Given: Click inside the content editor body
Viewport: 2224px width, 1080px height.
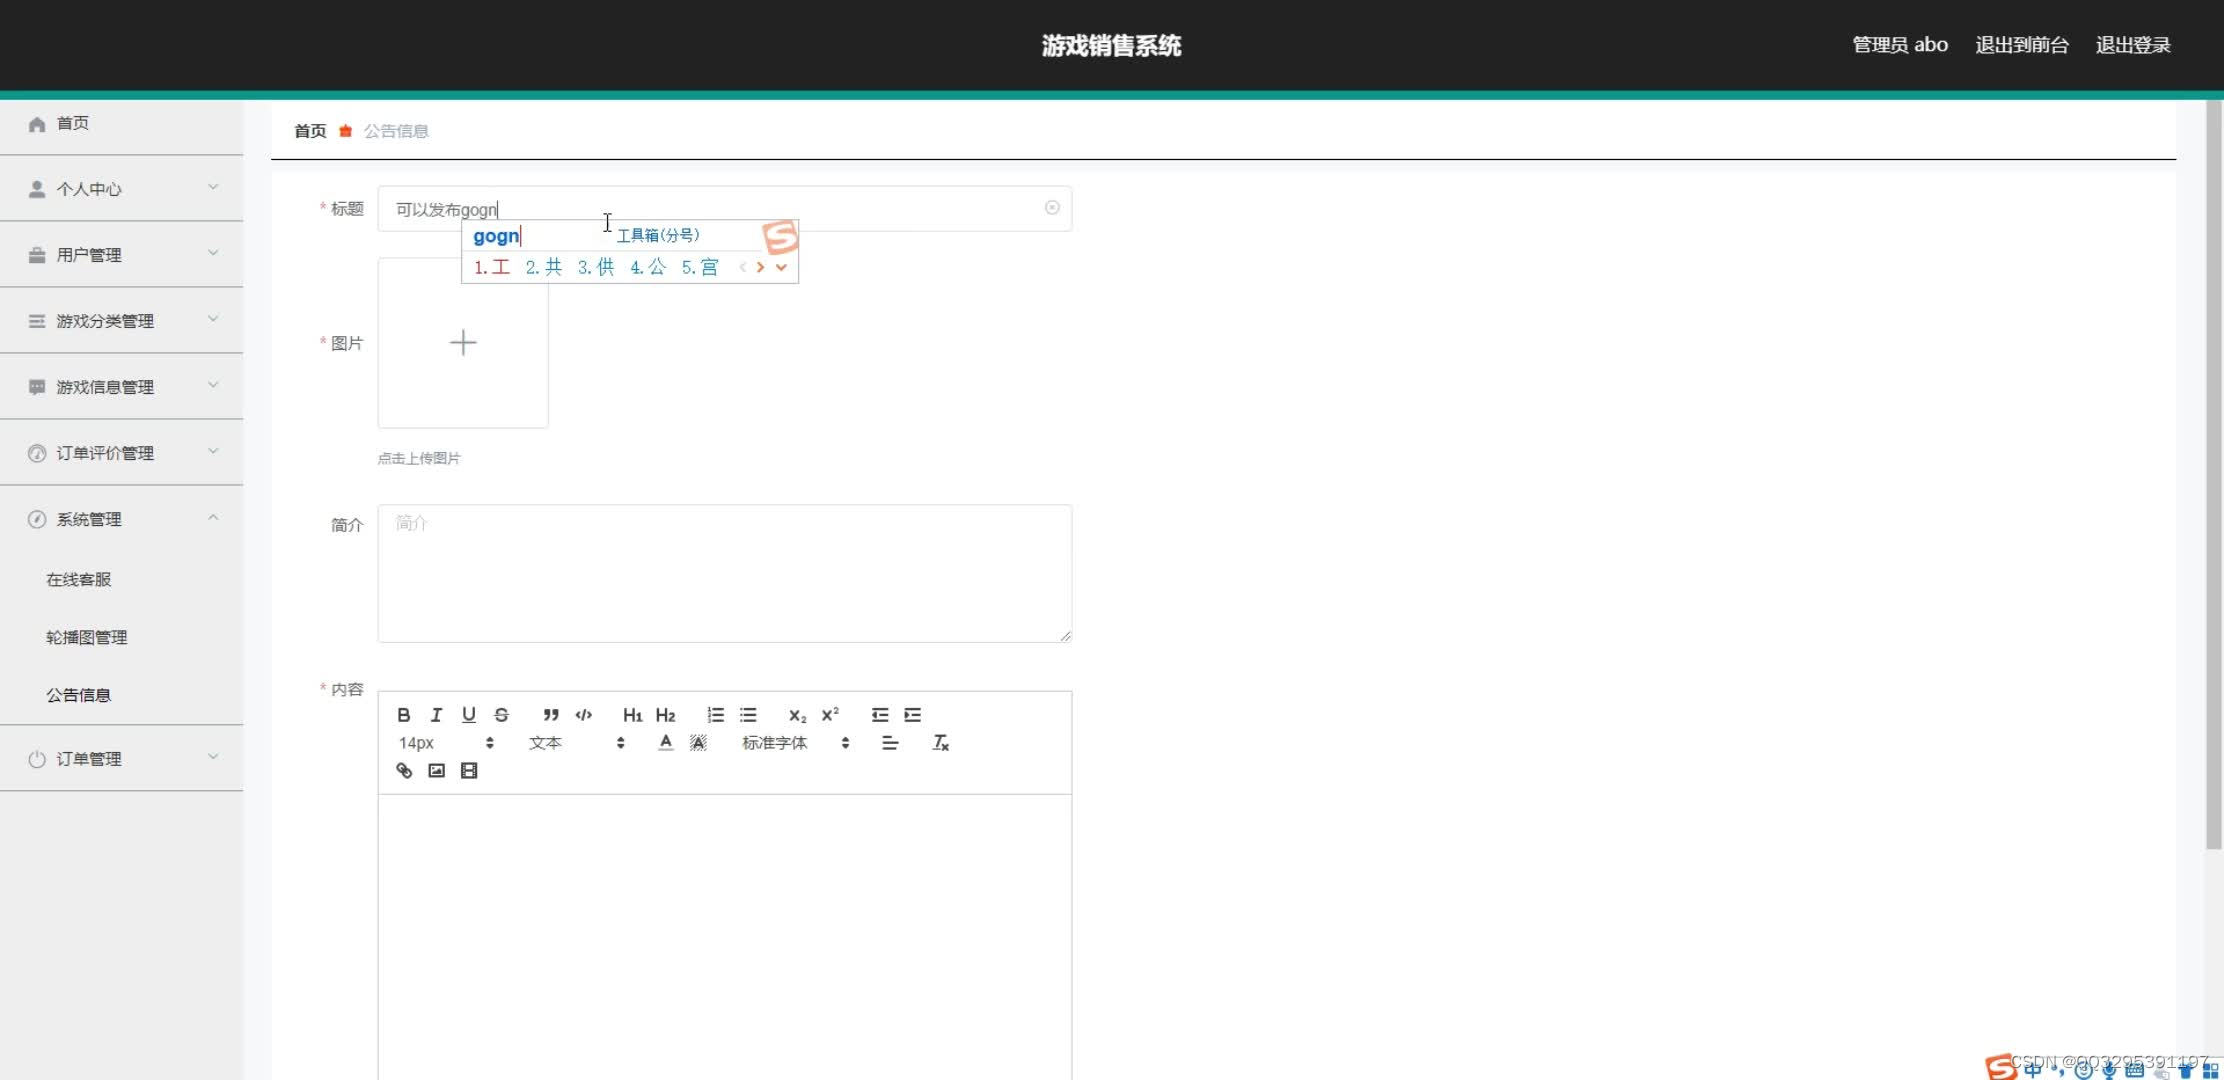Looking at the screenshot, I should 725,937.
